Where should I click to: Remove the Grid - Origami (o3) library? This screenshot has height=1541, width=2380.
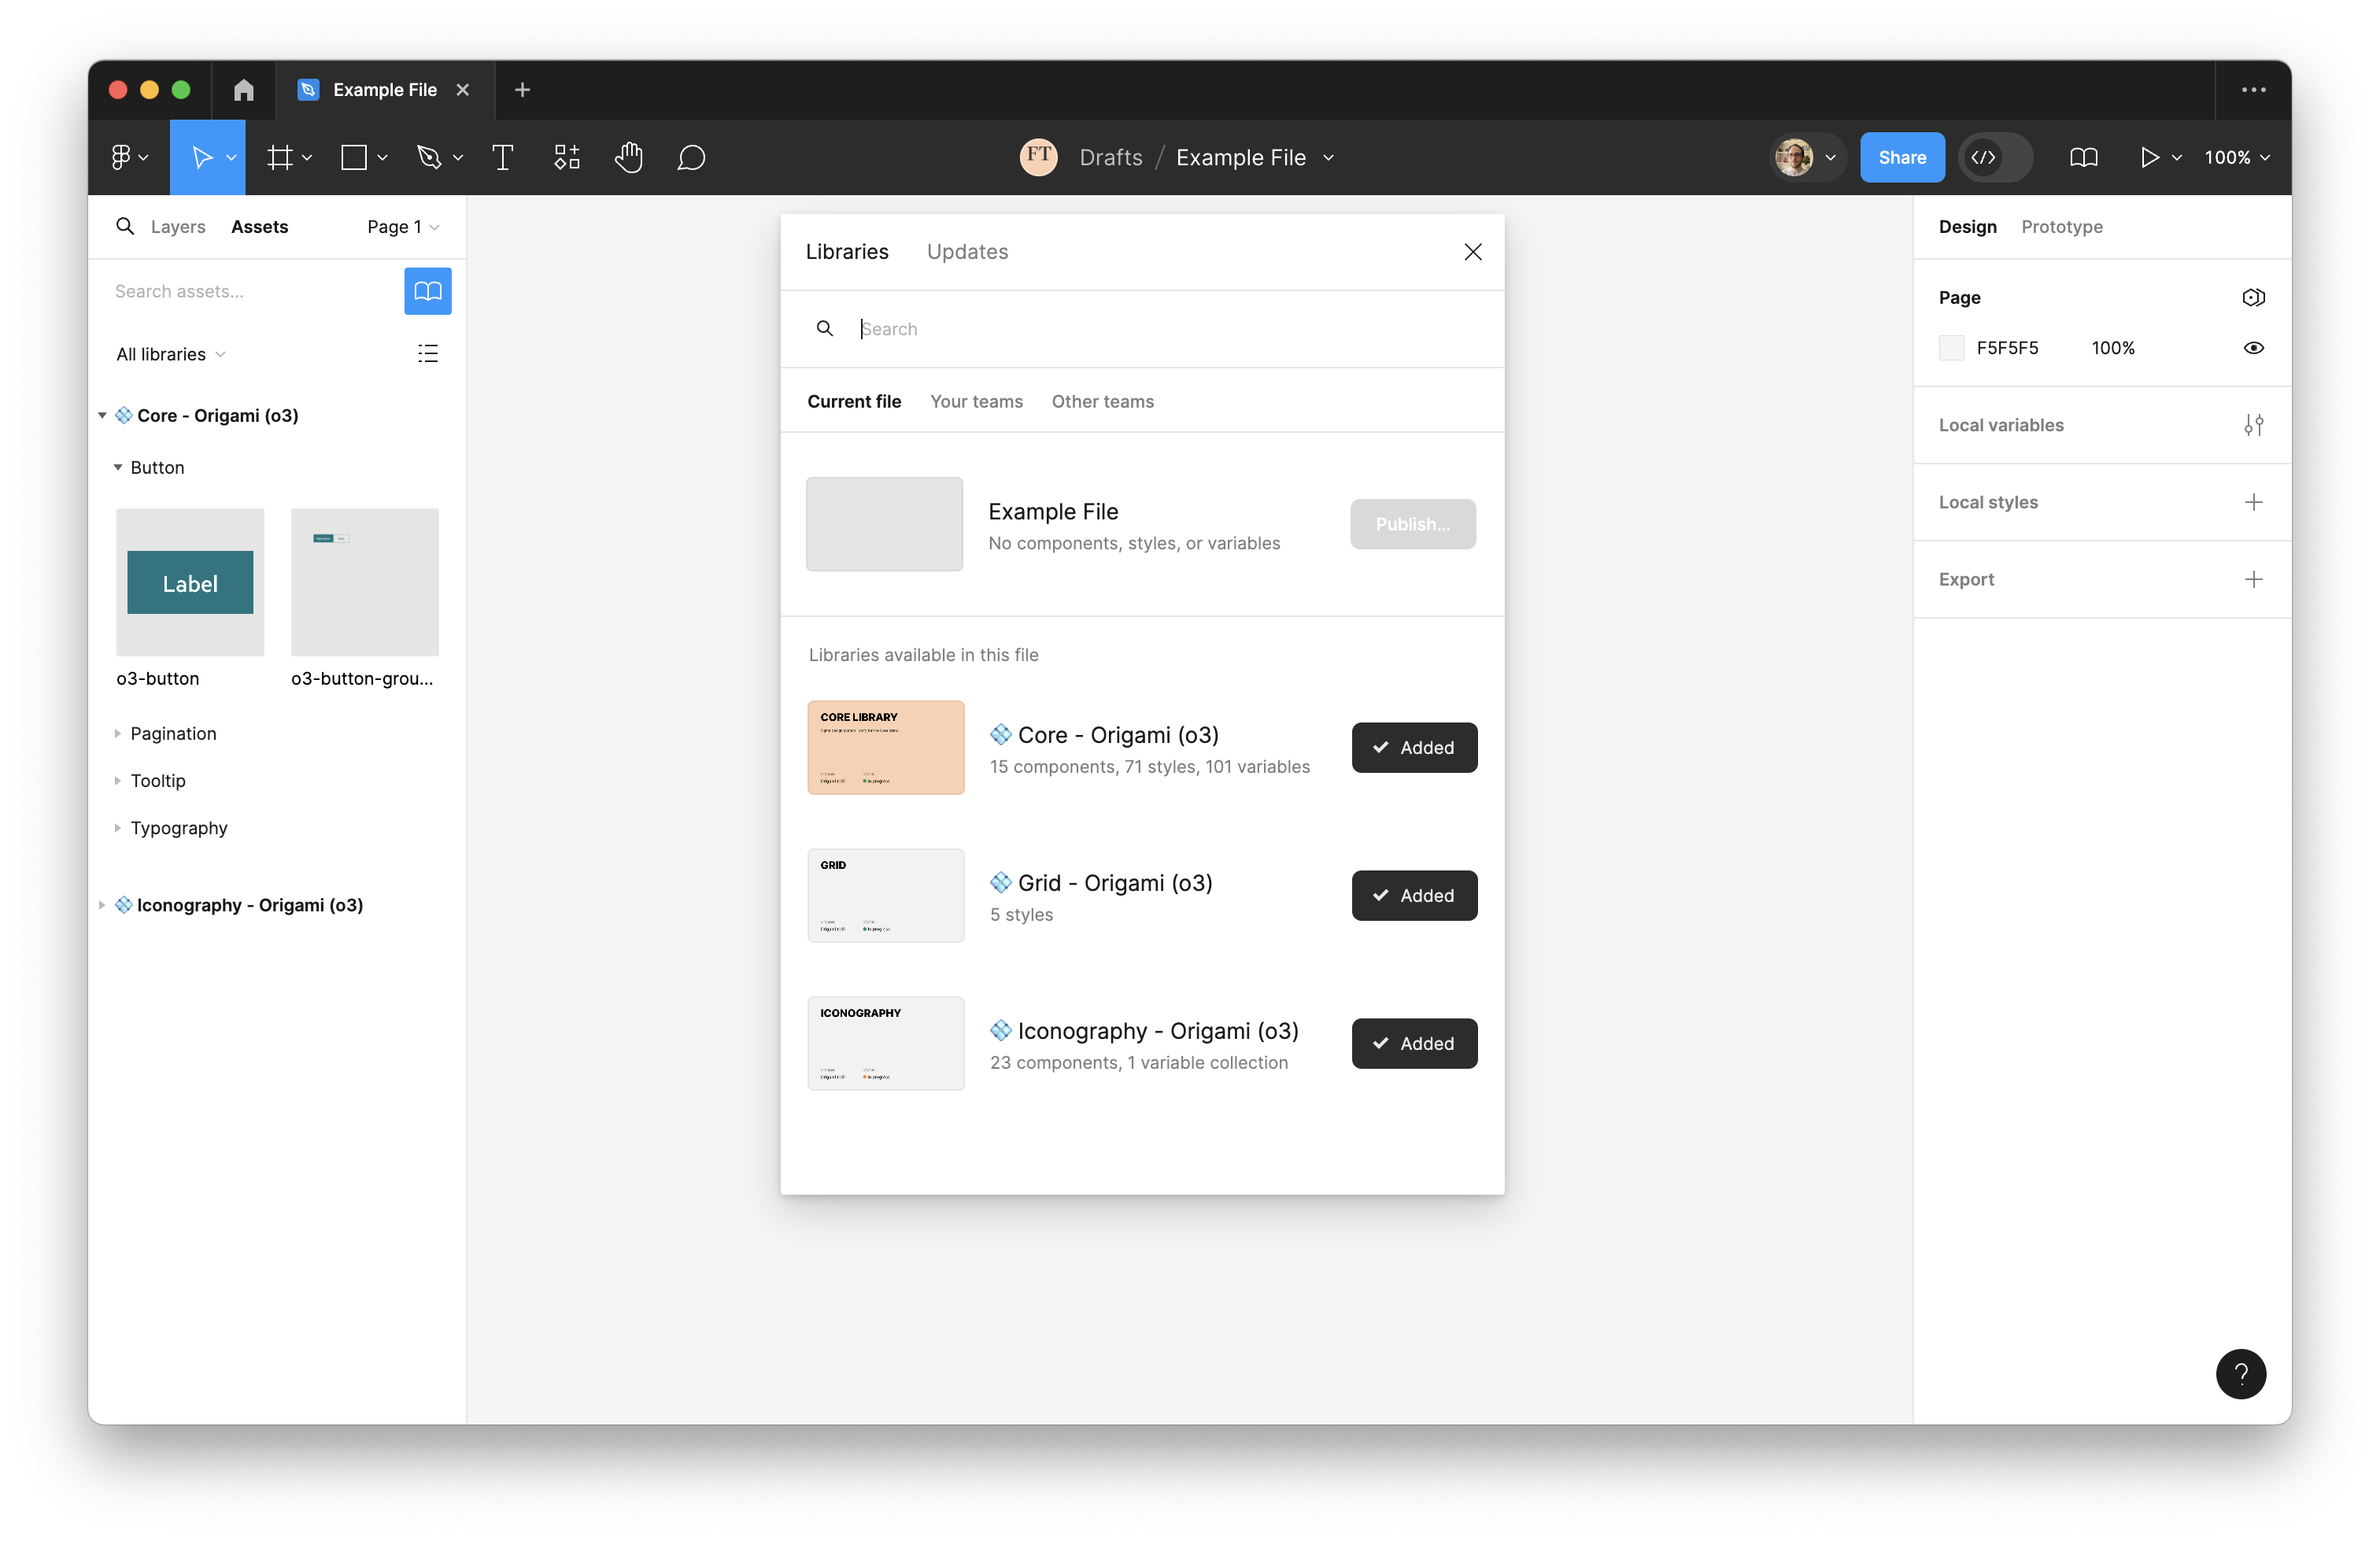coord(1414,895)
